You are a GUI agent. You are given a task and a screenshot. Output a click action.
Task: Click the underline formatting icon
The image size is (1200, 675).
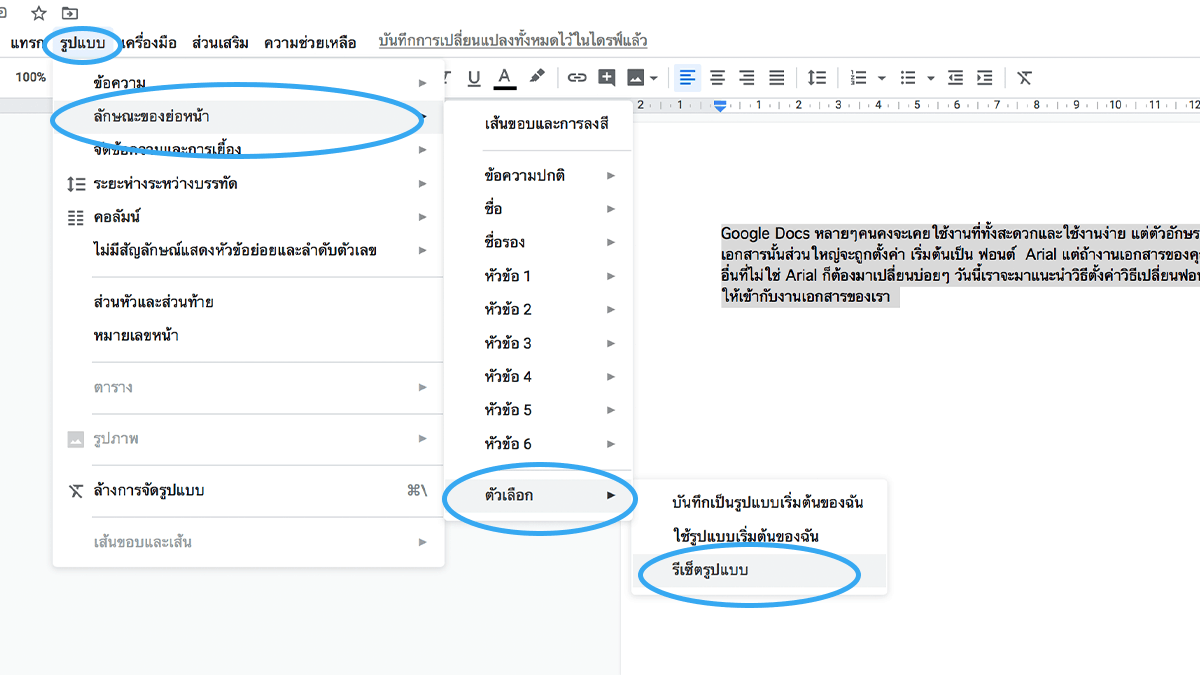pos(474,77)
